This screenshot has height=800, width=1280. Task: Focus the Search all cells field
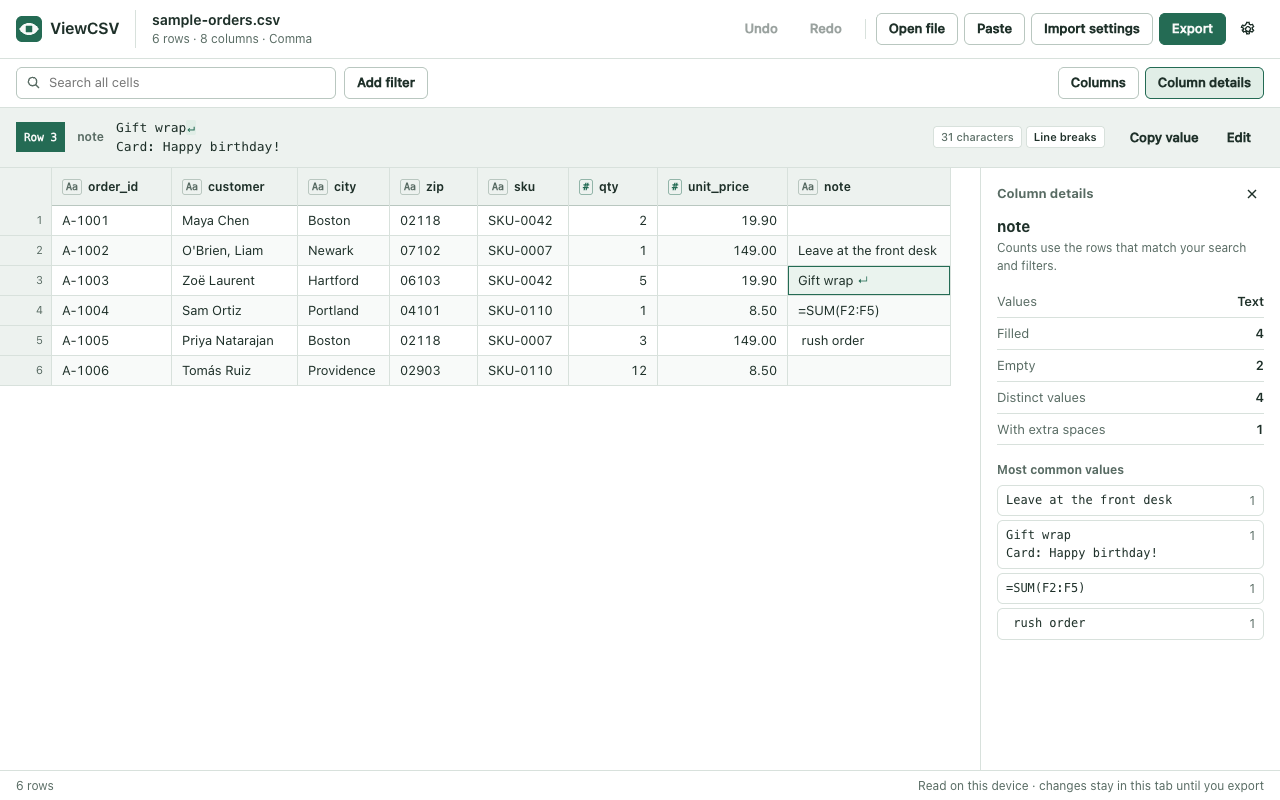[176, 83]
